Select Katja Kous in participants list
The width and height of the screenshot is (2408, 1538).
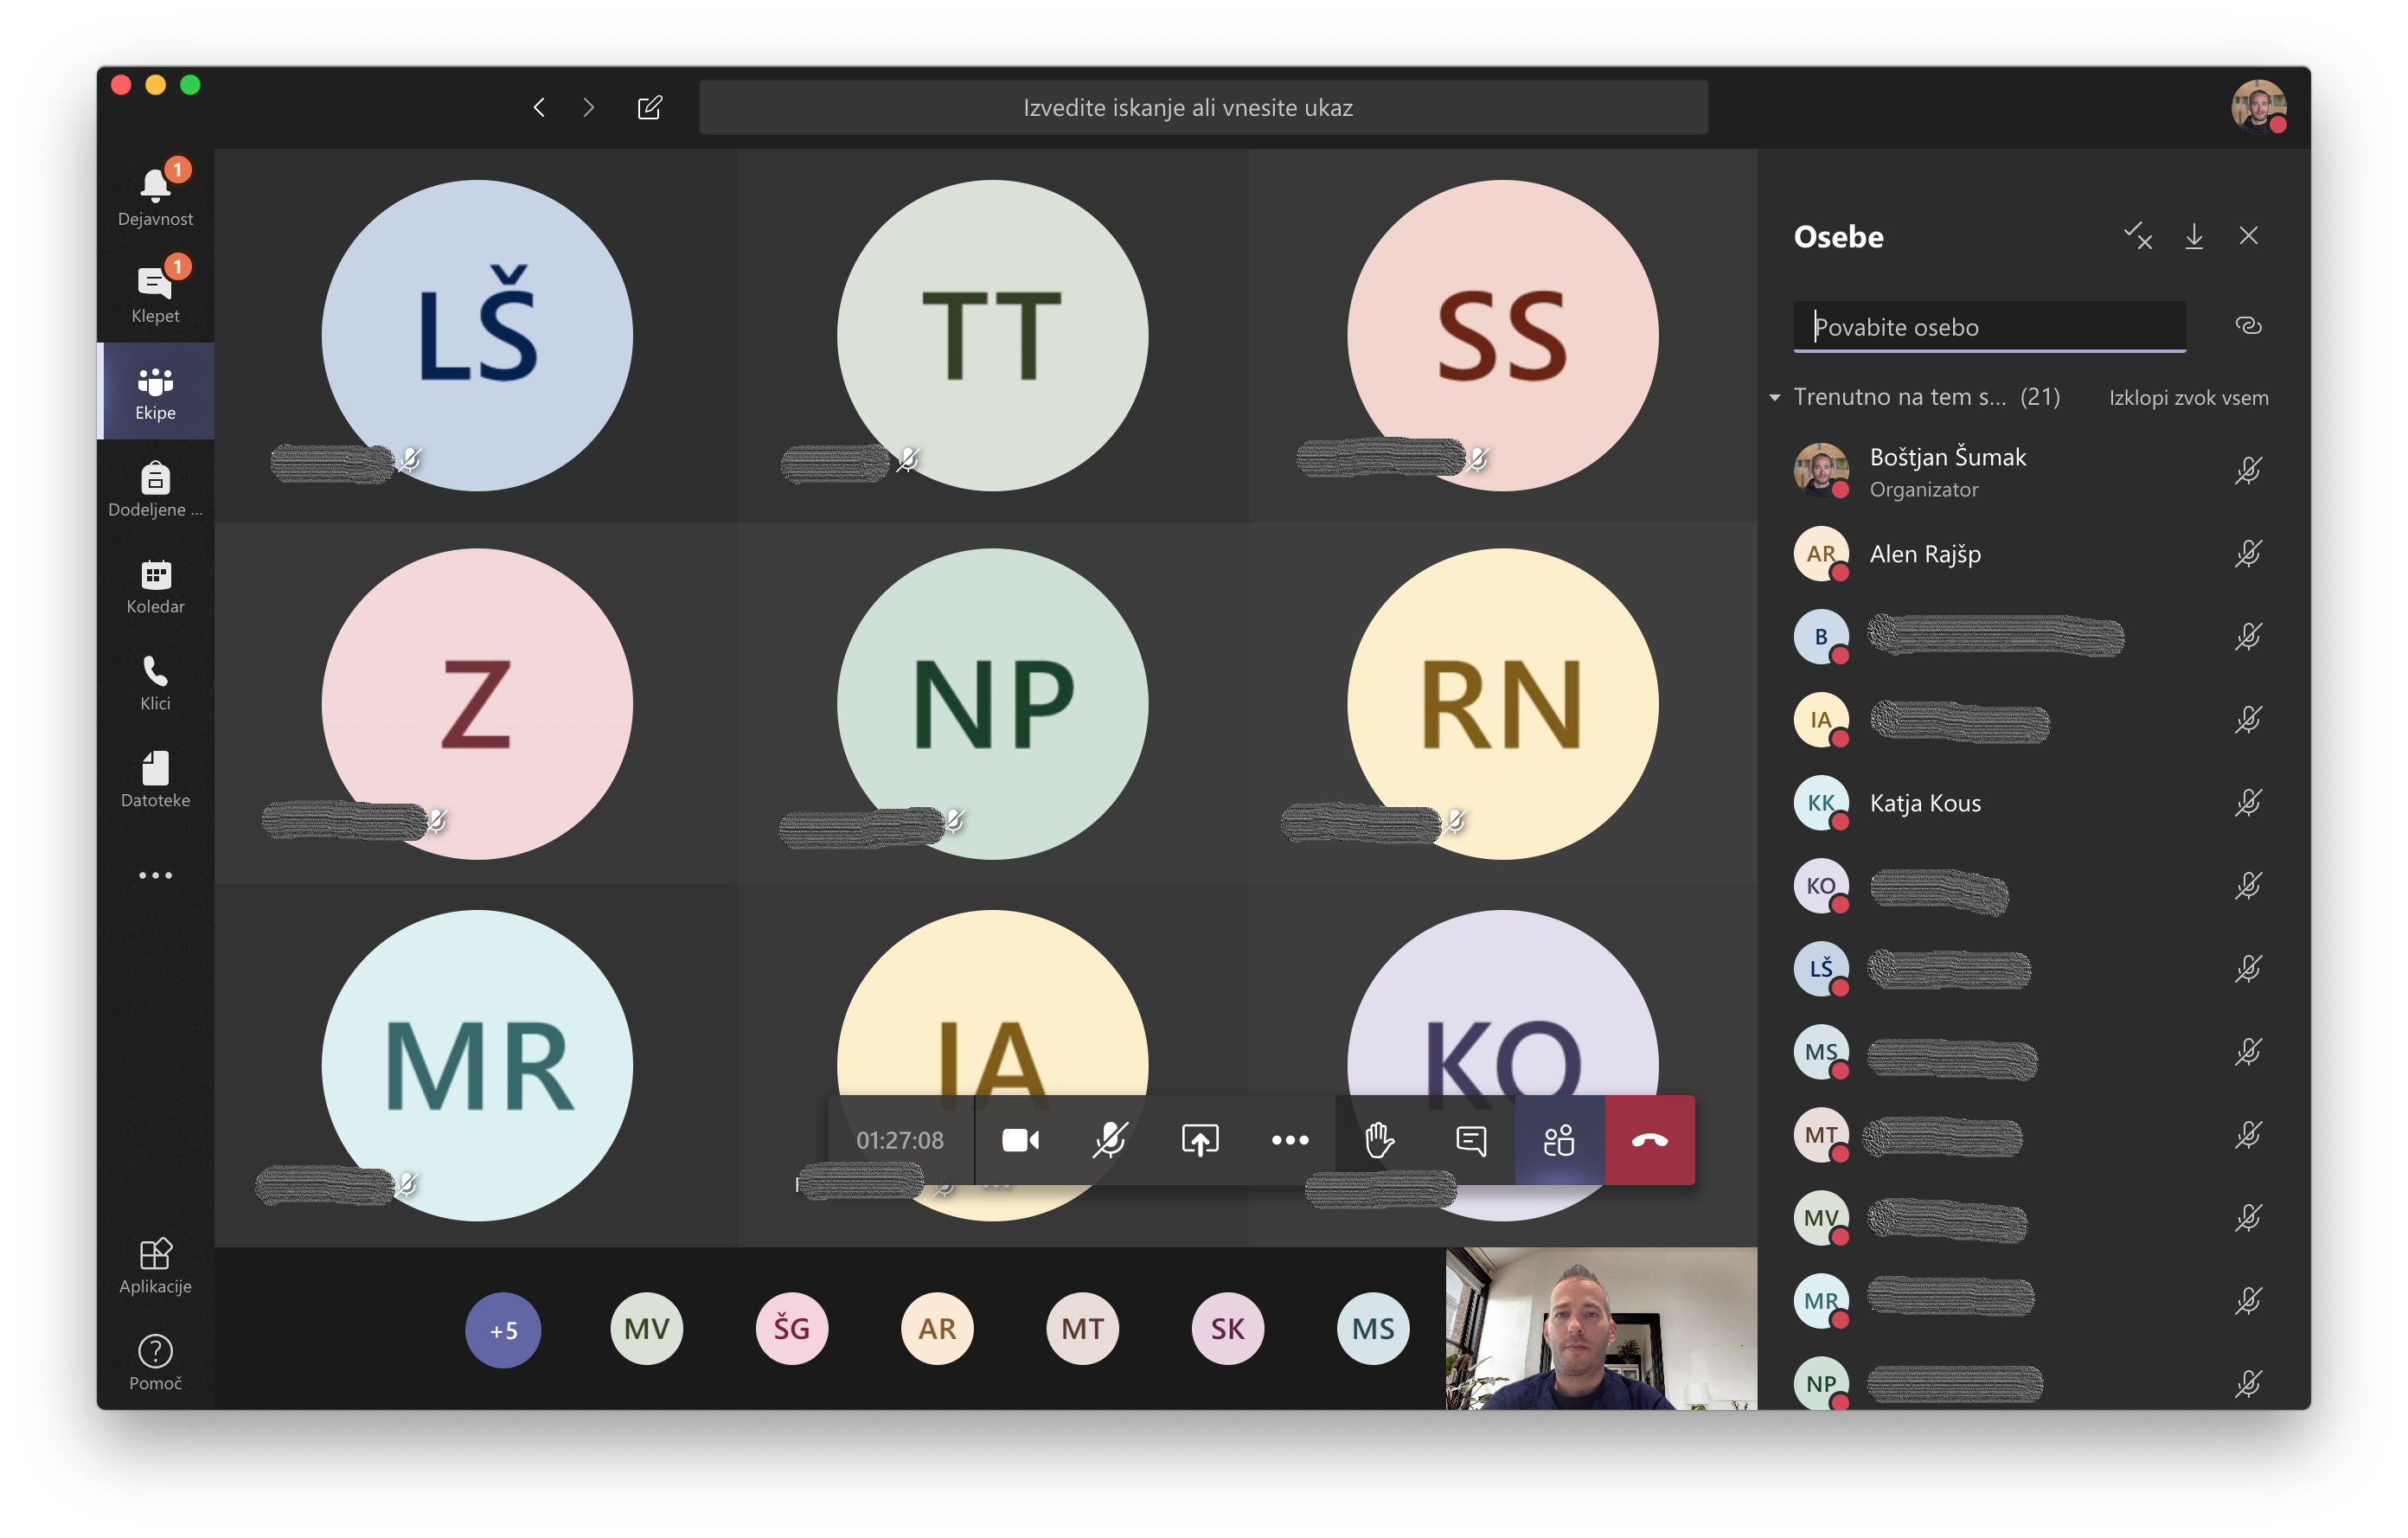click(x=1924, y=803)
